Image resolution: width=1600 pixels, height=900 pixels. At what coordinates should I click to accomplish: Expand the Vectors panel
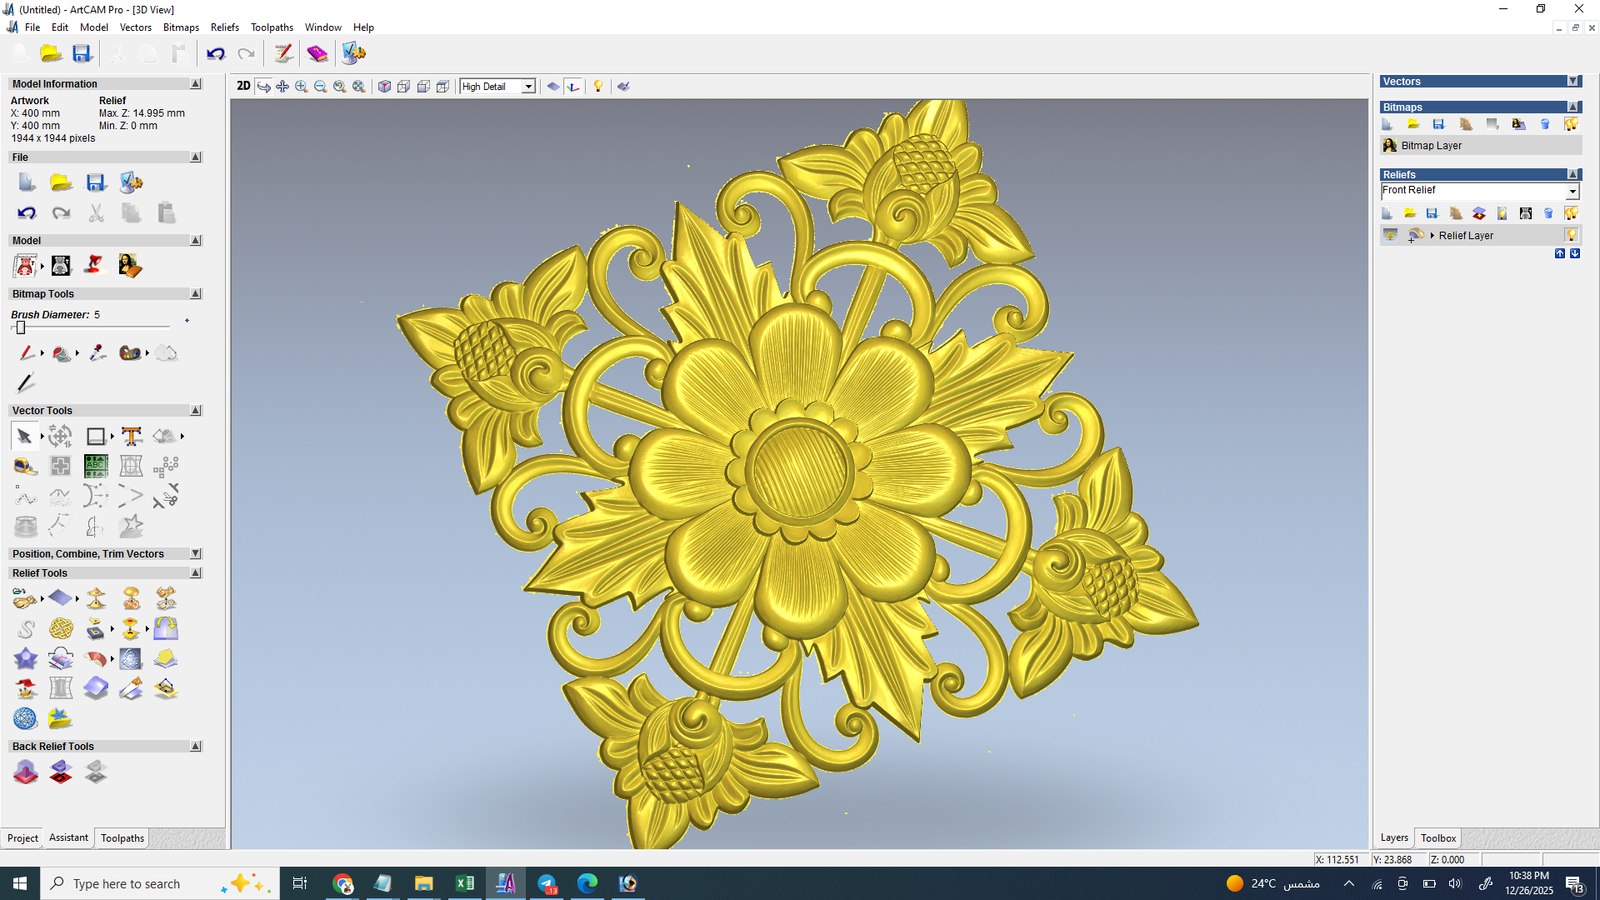click(1573, 82)
